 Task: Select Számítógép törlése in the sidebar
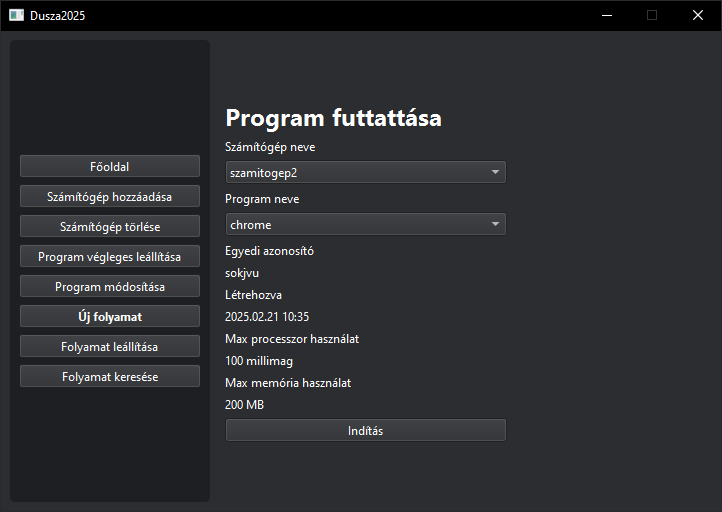click(x=110, y=226)
